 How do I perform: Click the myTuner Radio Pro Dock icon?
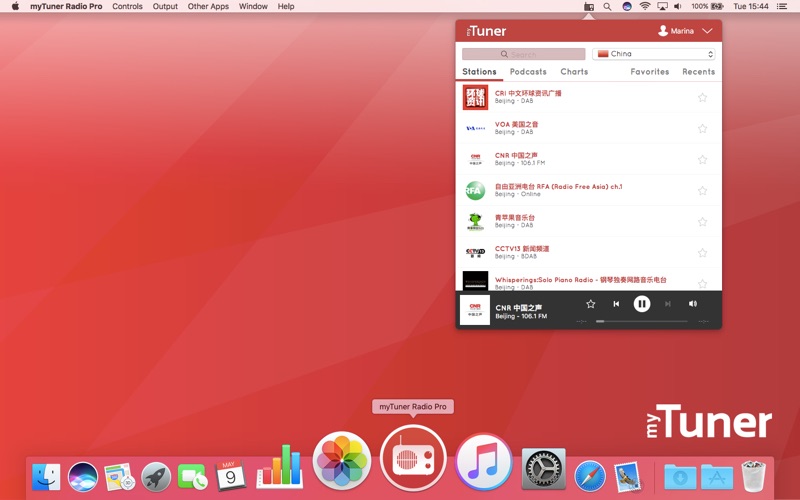coord(413,458)
